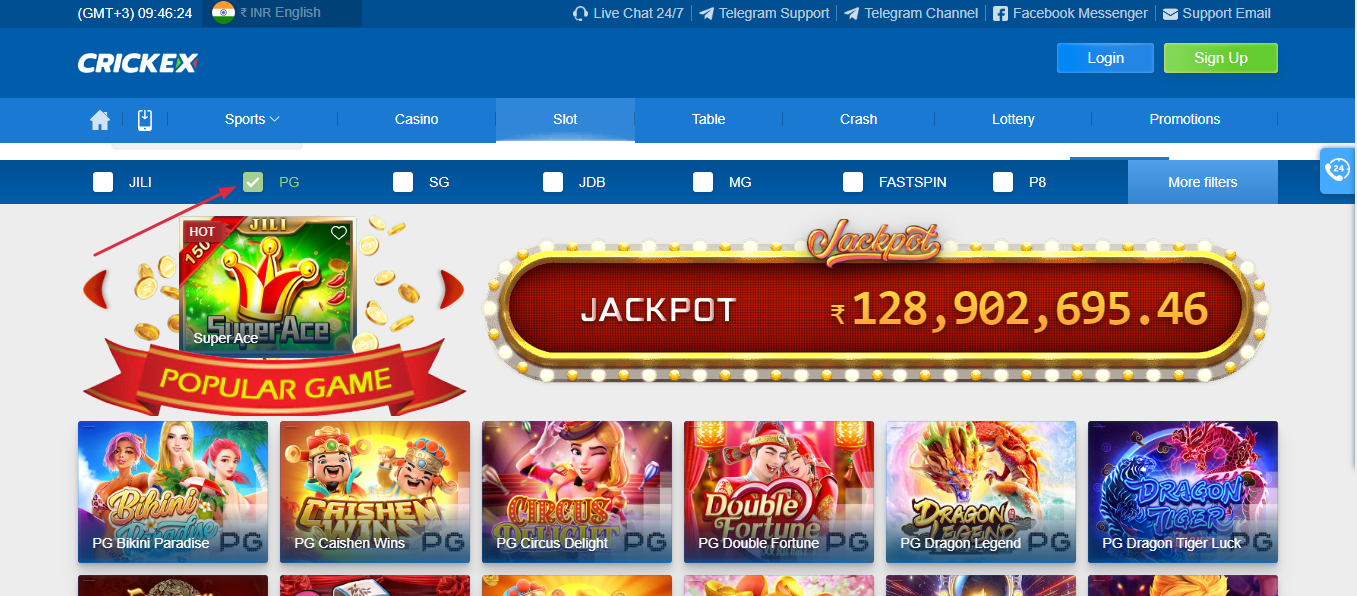Open the Promotions tab

click(x=1185, y=119)
